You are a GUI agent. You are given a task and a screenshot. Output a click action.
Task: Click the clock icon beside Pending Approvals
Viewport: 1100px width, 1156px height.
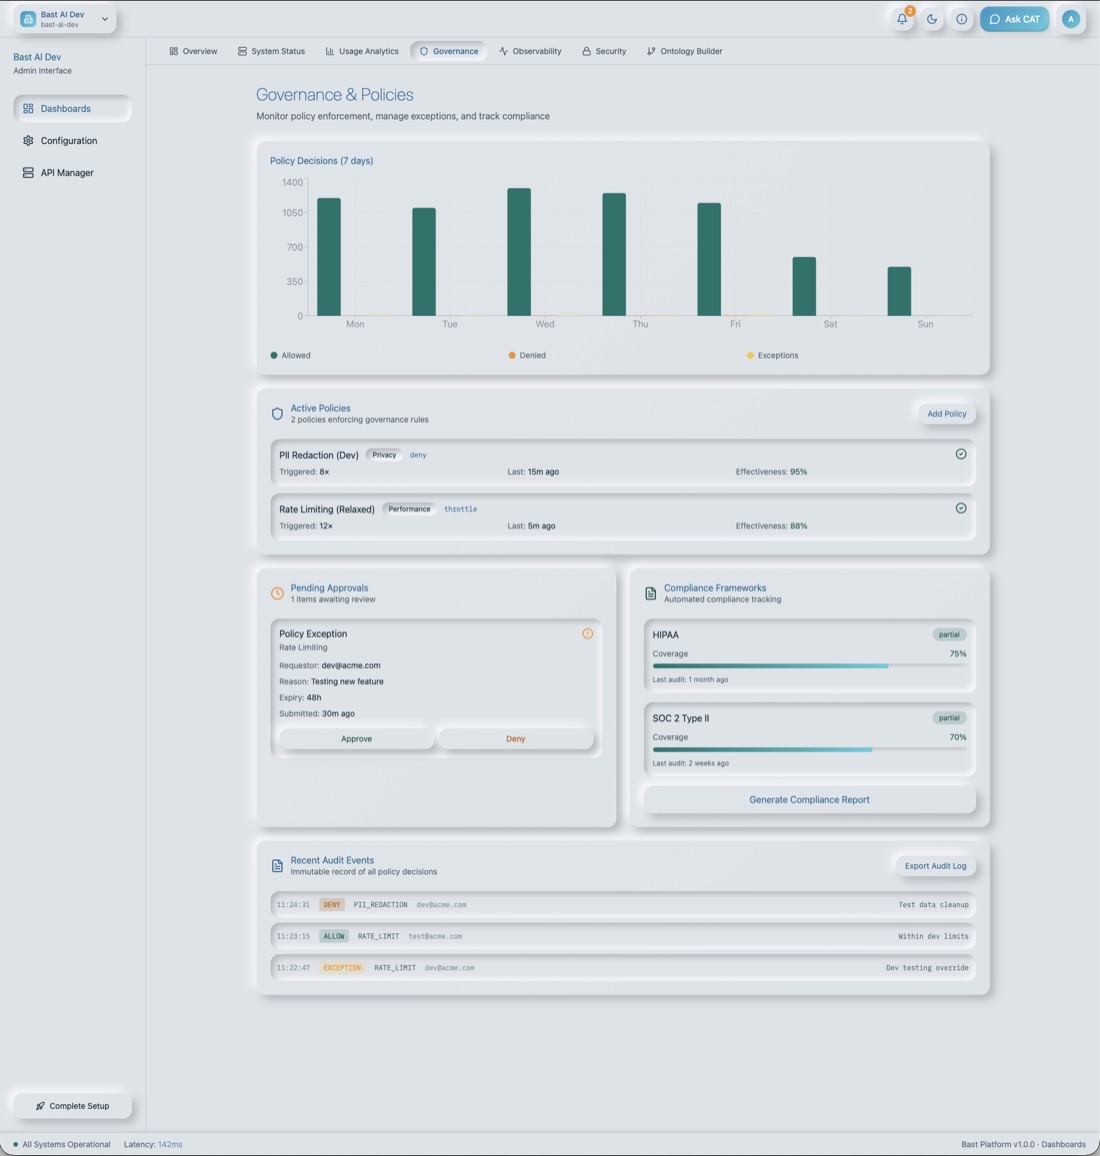(277, 593)
